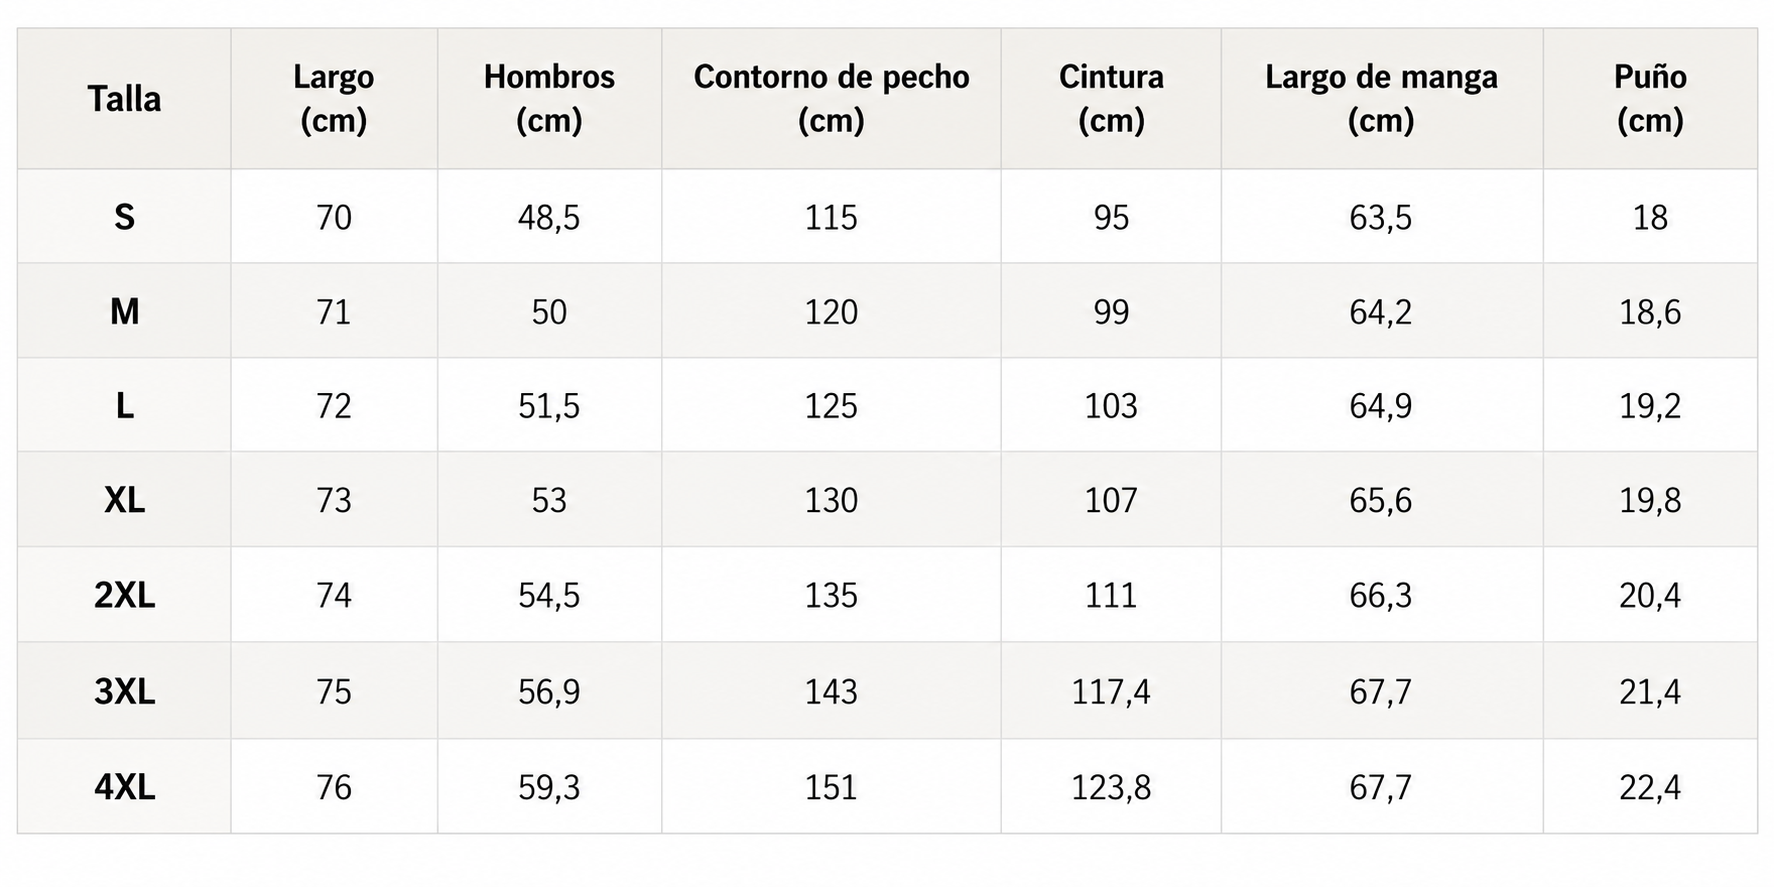Select the Cintura (cm) header cell
Screen dimensions: 1774x887
coord(1111,99)
